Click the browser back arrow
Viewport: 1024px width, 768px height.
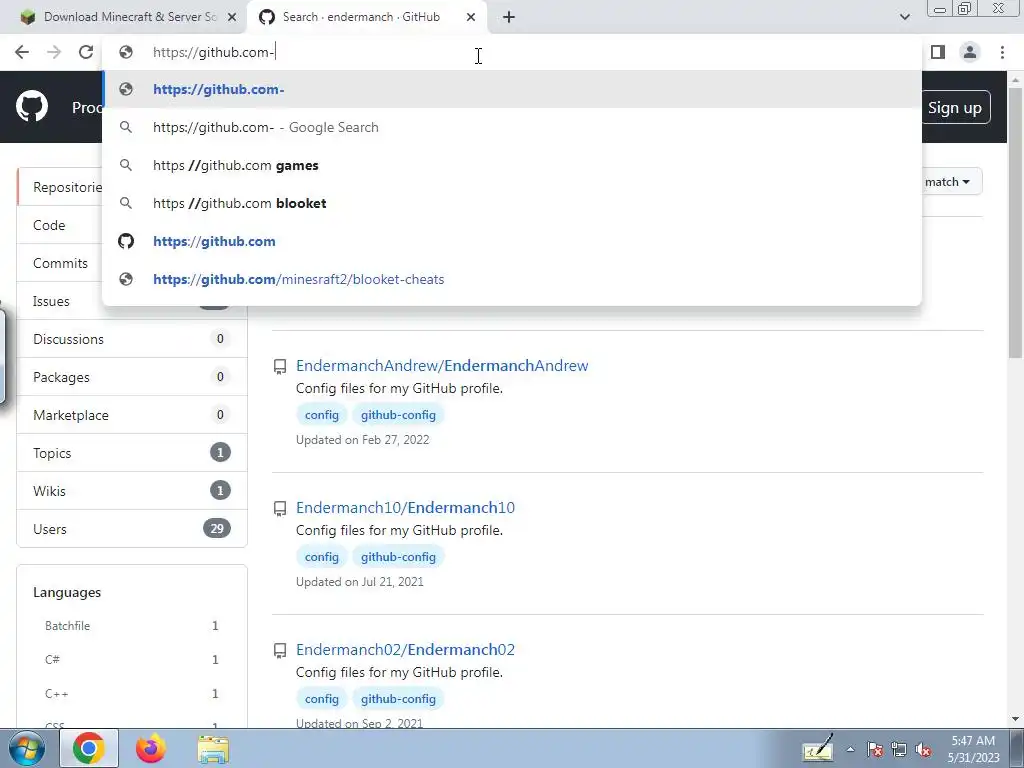click(x=22, y=52)
